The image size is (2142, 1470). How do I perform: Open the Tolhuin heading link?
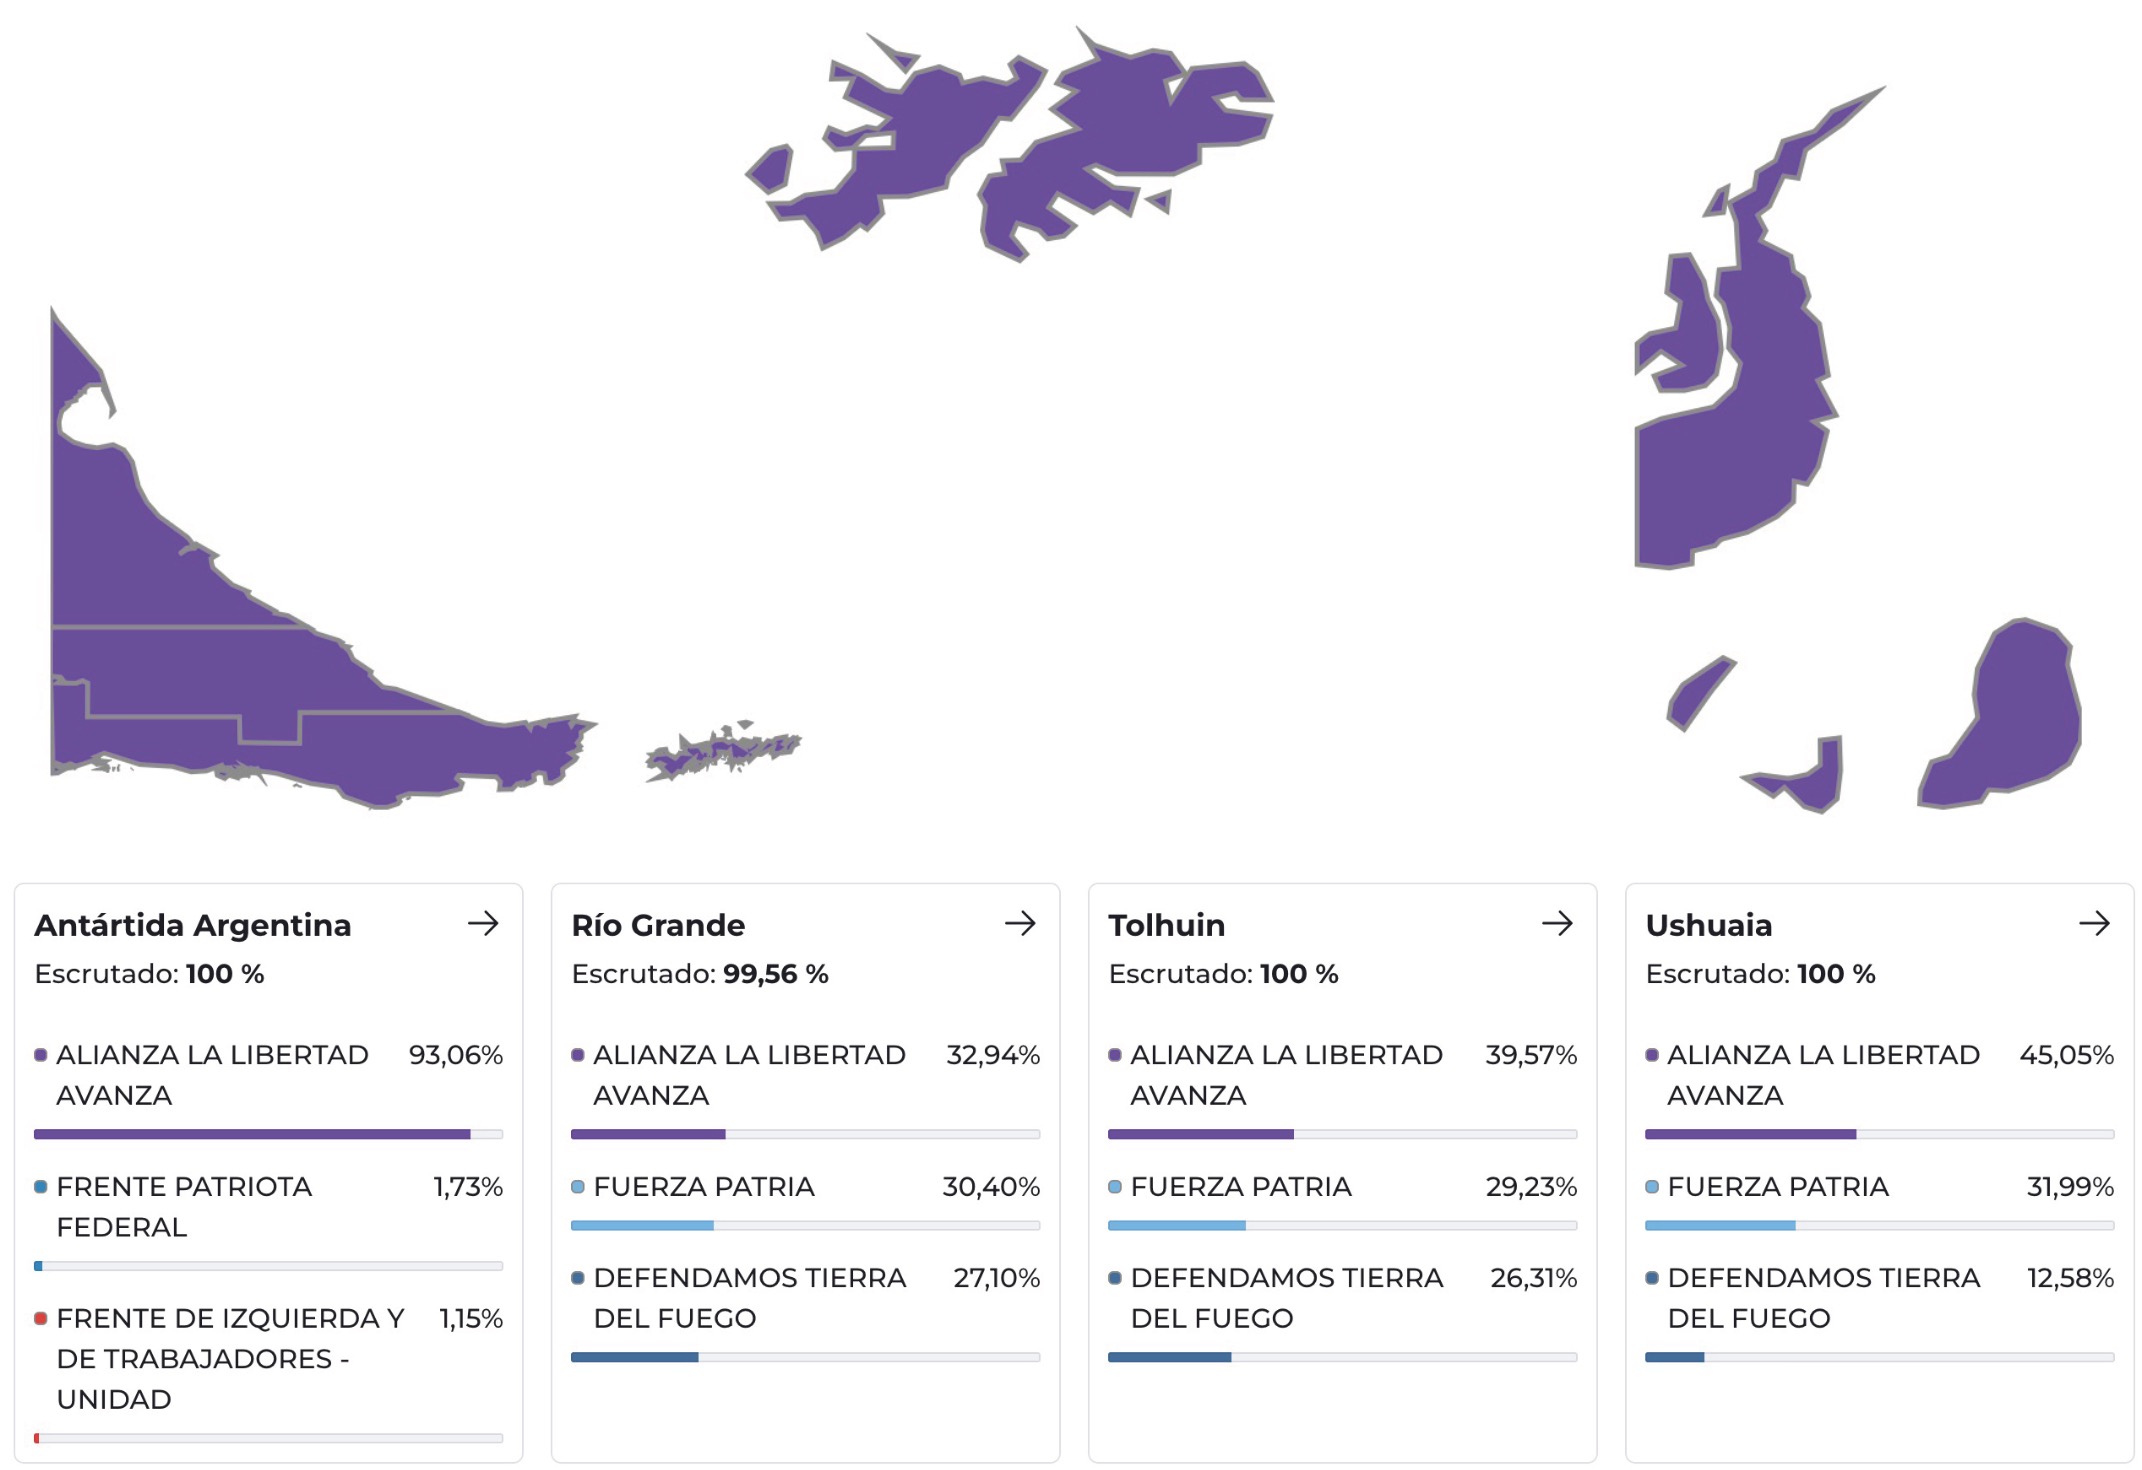click(x=1166, y=925)
